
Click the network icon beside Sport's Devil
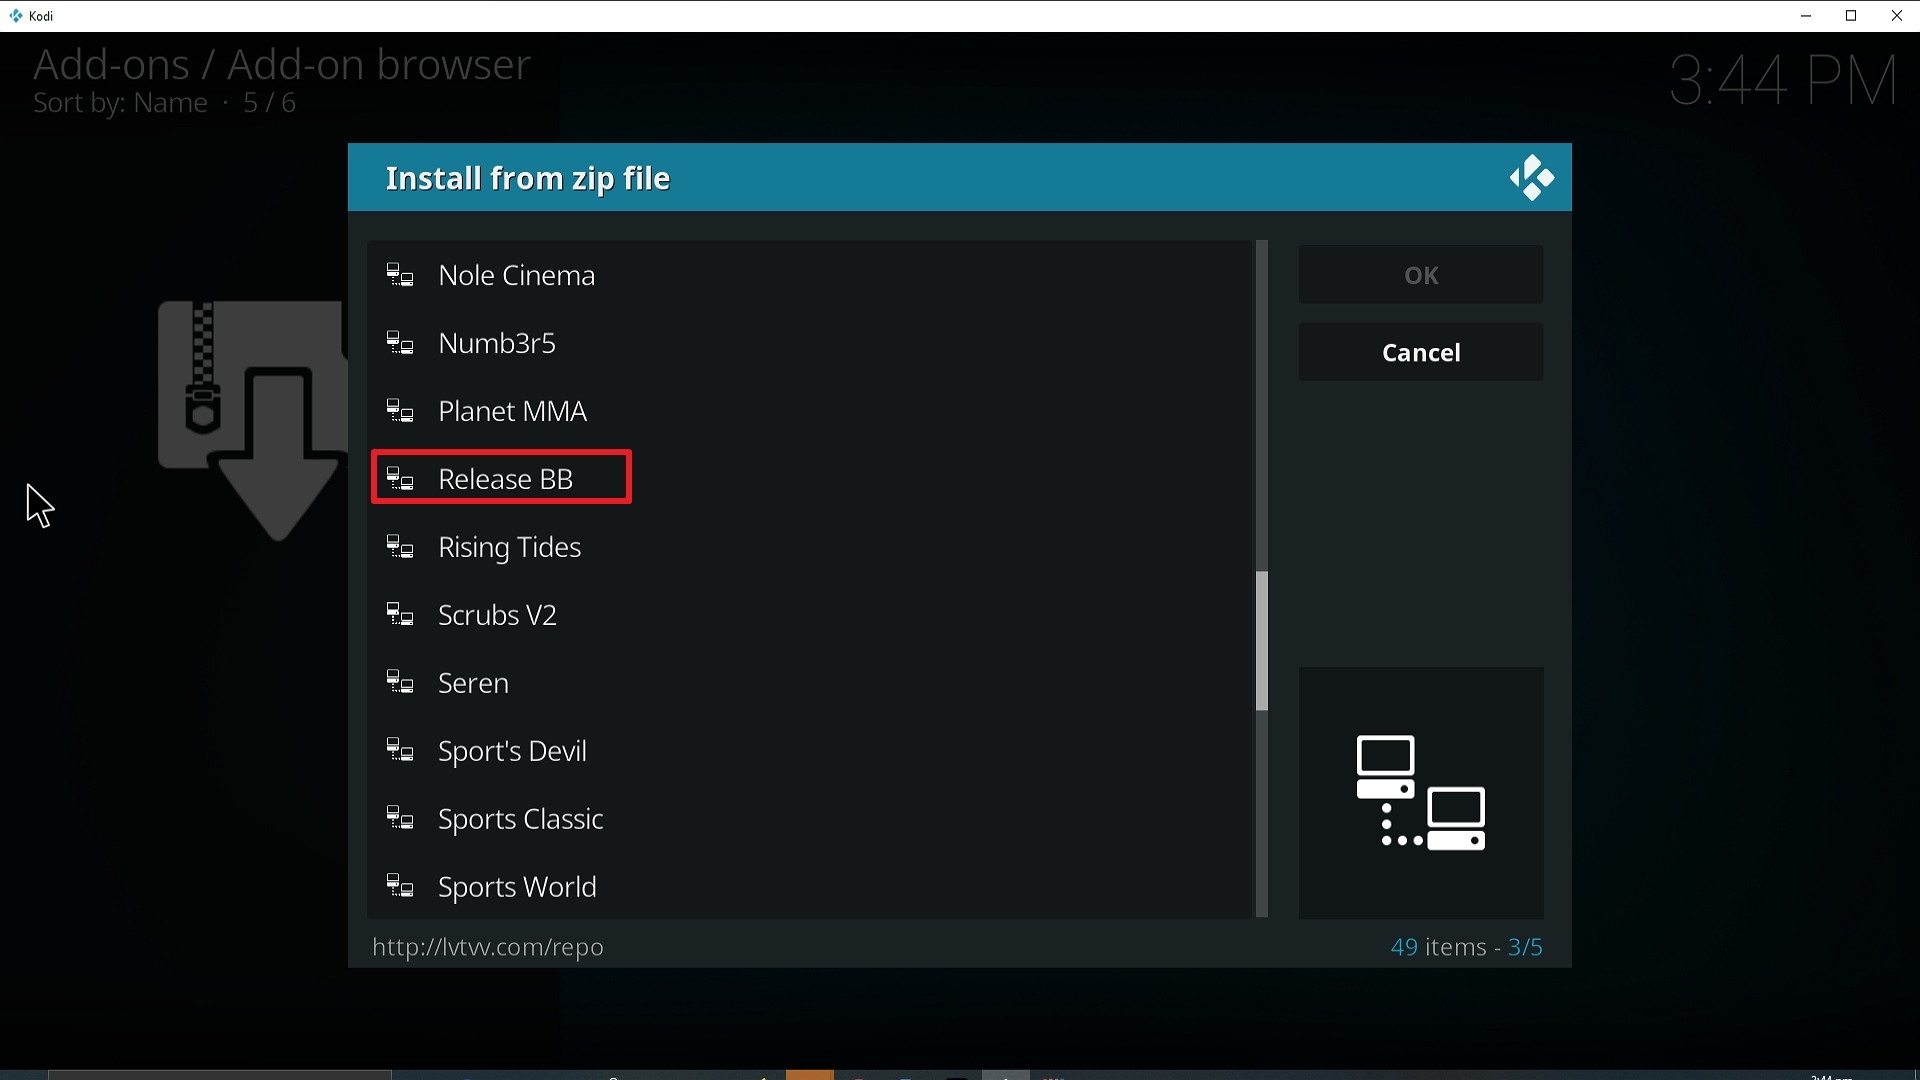point(401,751)
